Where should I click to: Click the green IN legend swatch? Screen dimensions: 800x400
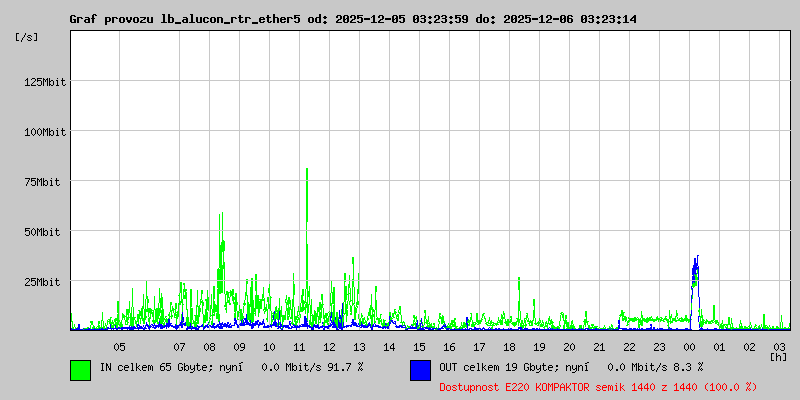(x=80, y=369)
